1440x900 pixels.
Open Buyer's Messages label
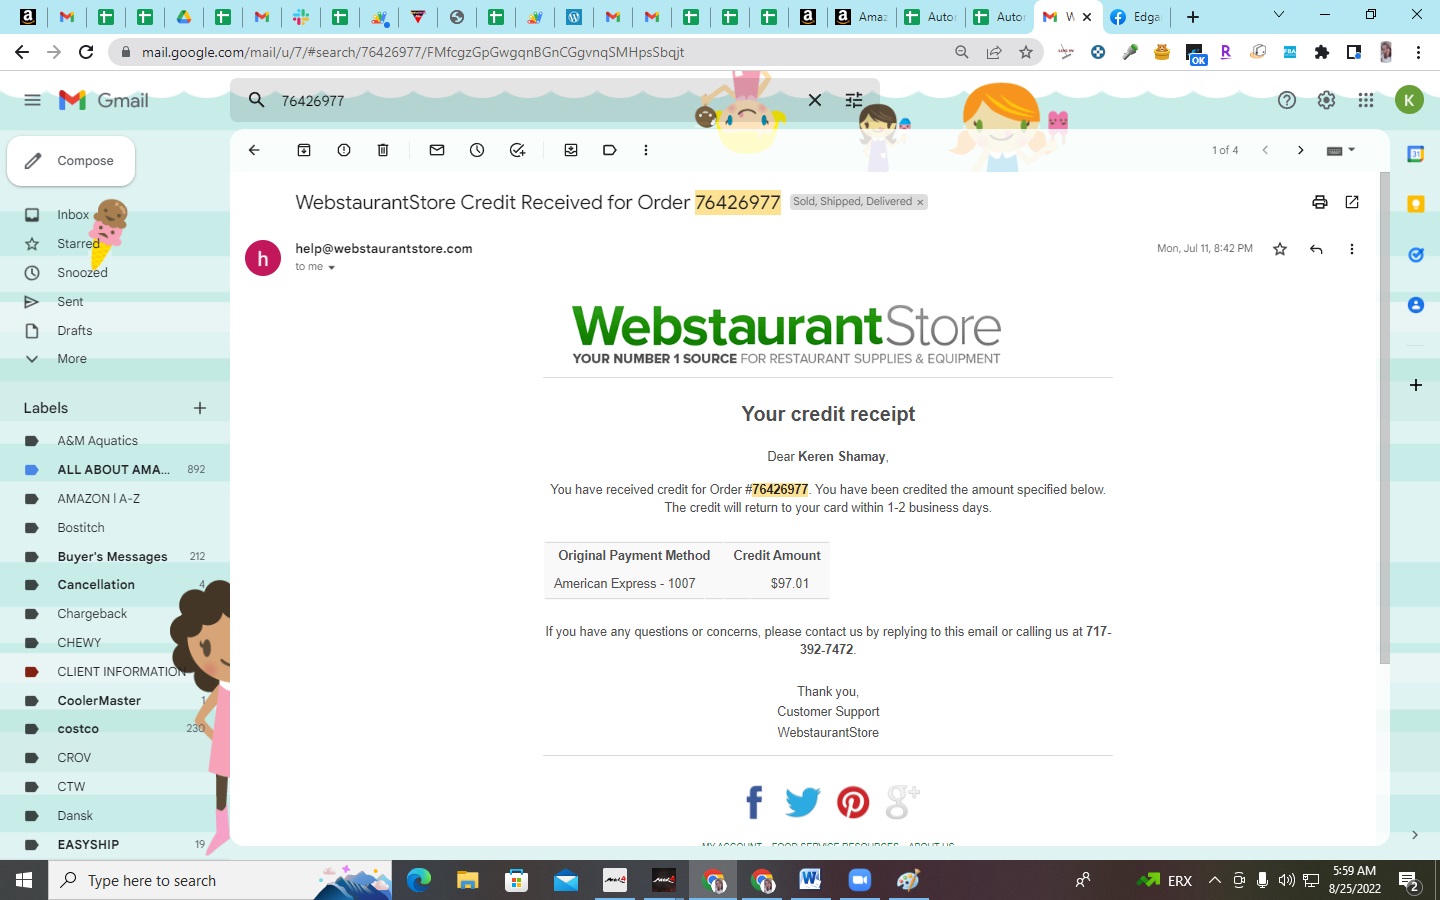click(x=112, y=557)
